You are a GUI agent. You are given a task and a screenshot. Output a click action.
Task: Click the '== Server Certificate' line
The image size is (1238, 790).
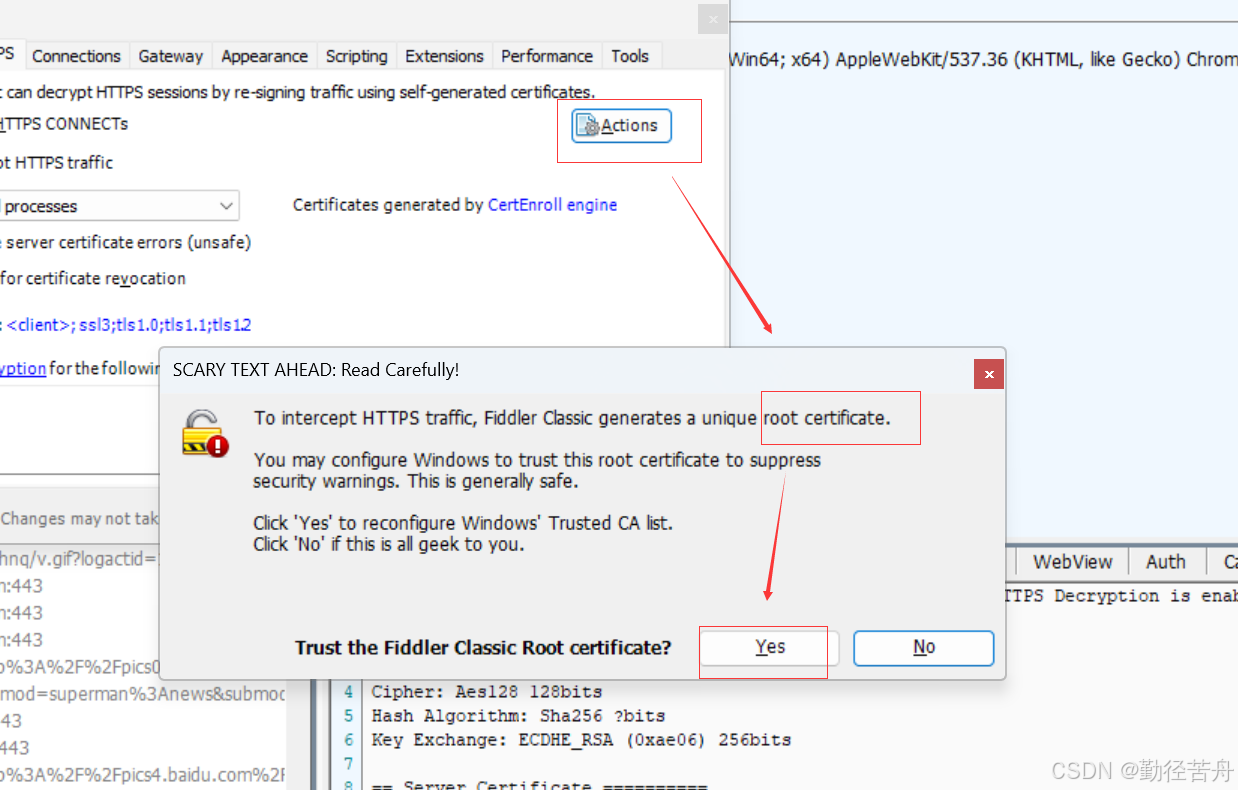click(539, 786)
